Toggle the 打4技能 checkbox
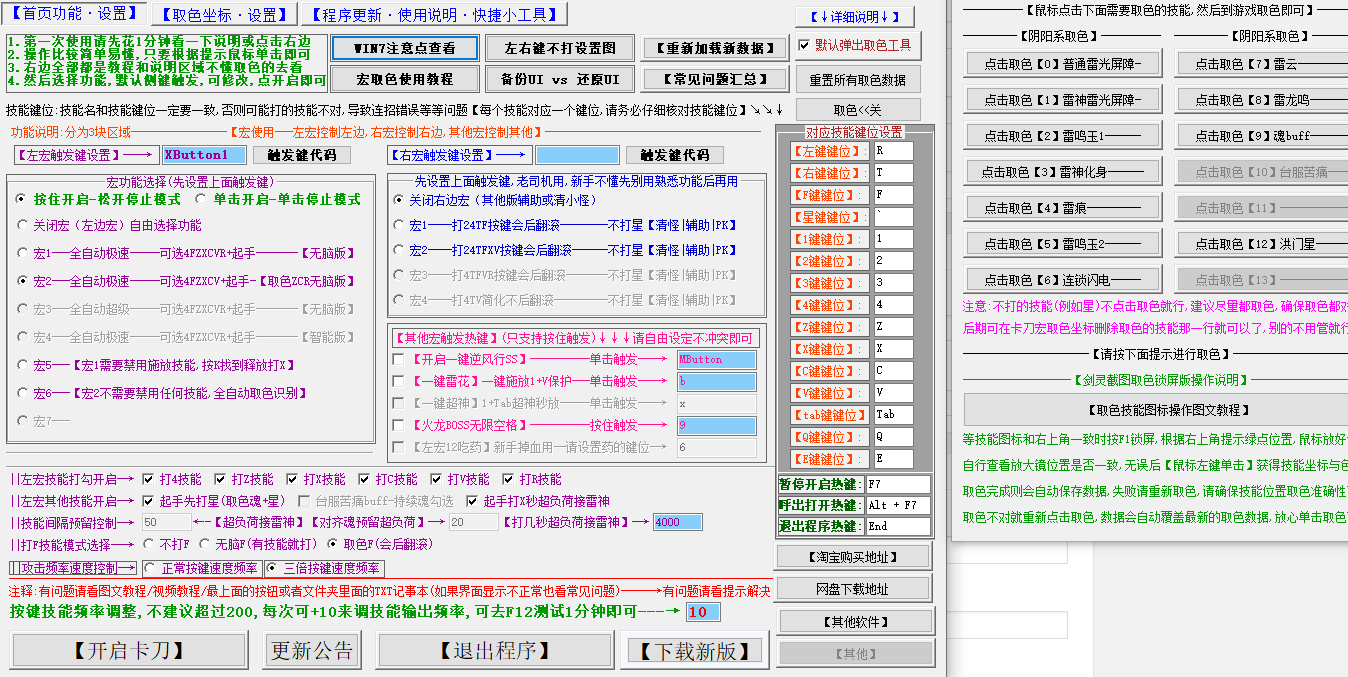The width and height of the screenshot is (1348, 677). point(148,479)
